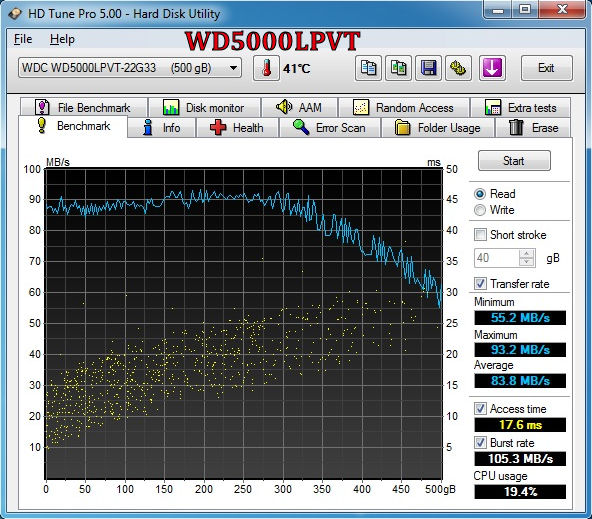This screenshot has width=592, height=519.
Task: Select the Benchmark tab
Action: tap(73, 126)
